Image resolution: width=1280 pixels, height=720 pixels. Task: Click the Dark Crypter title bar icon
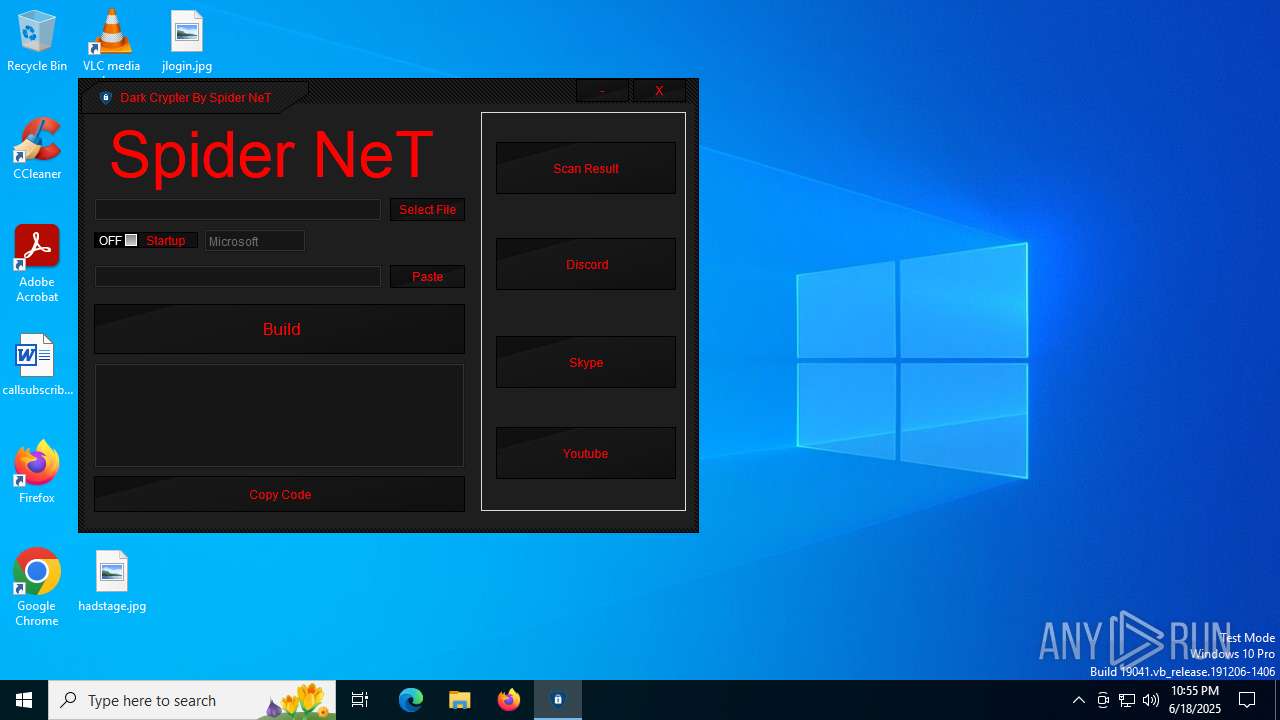coord(106,98)
